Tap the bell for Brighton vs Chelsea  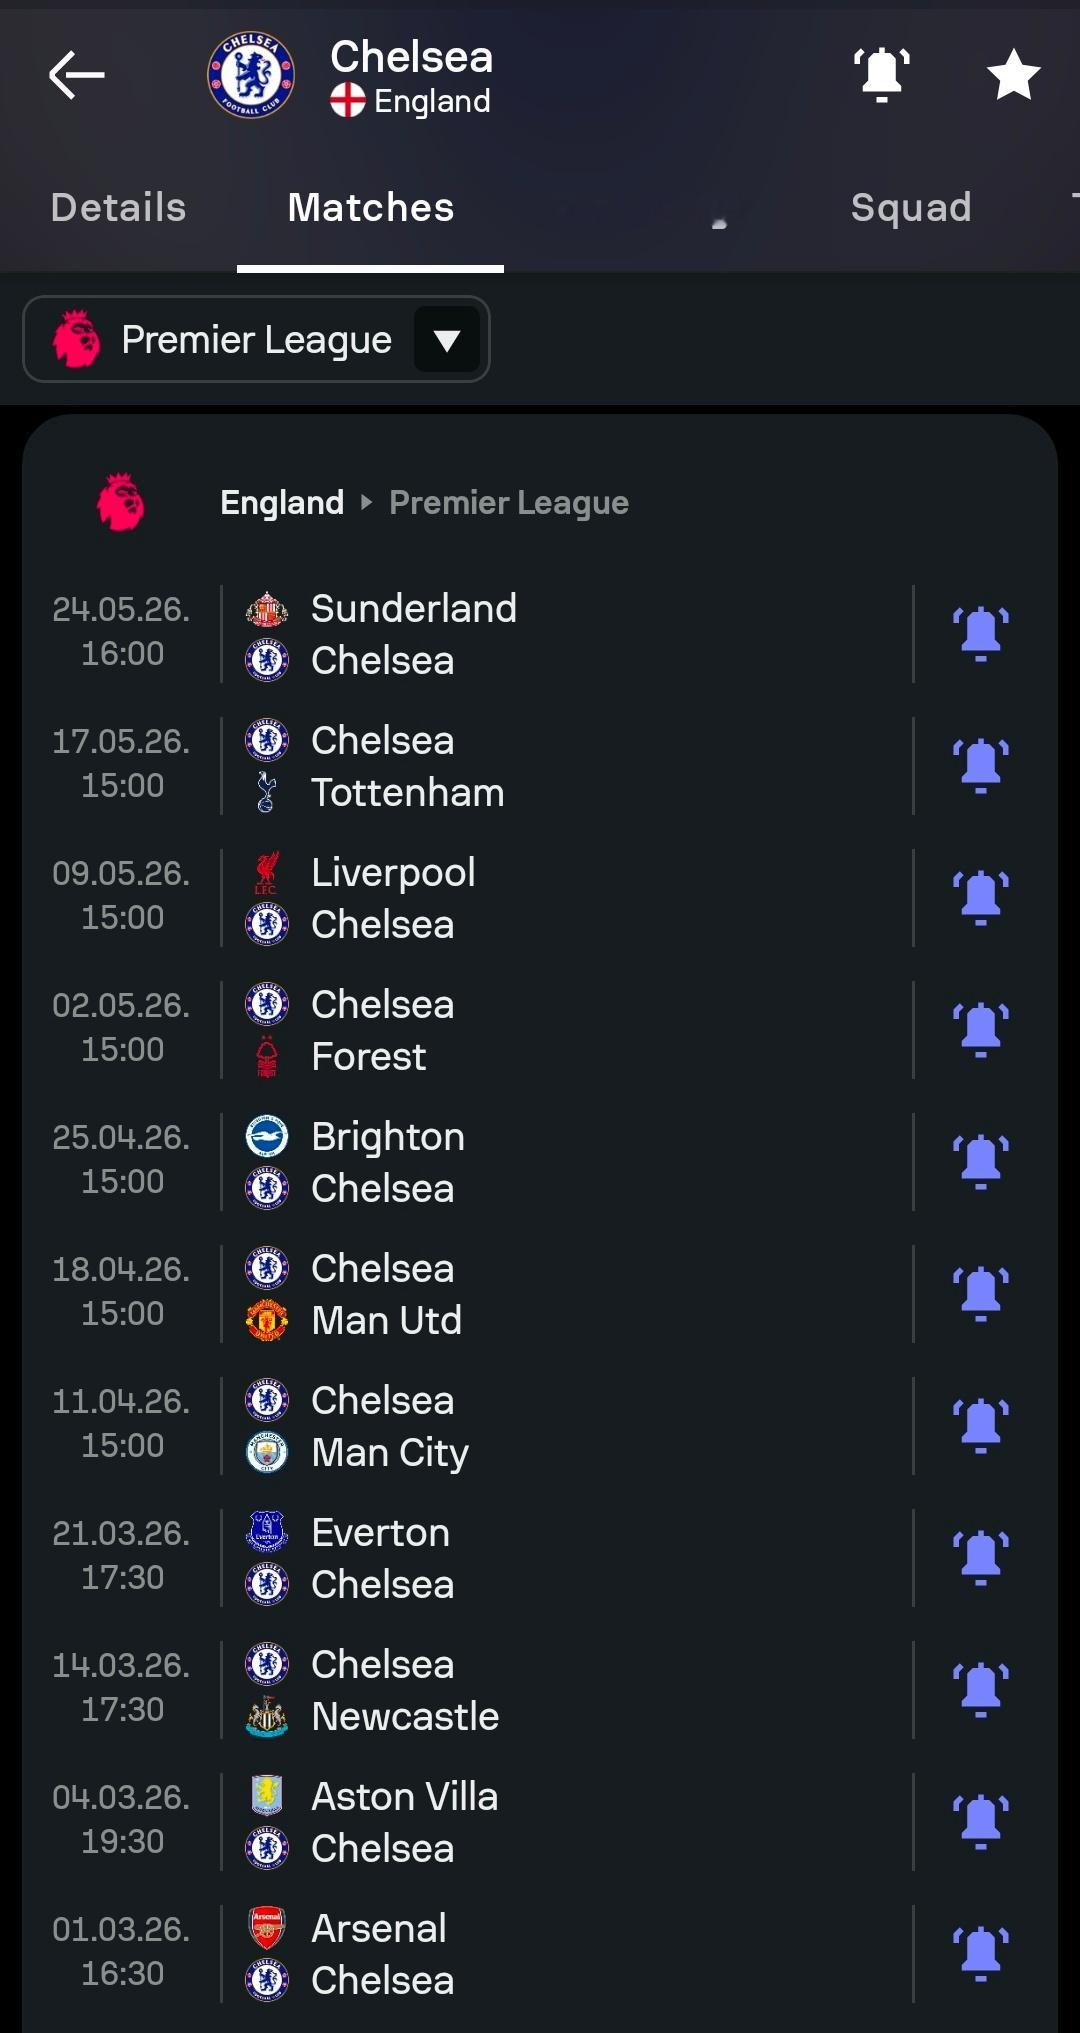[x=980, y=1162]
